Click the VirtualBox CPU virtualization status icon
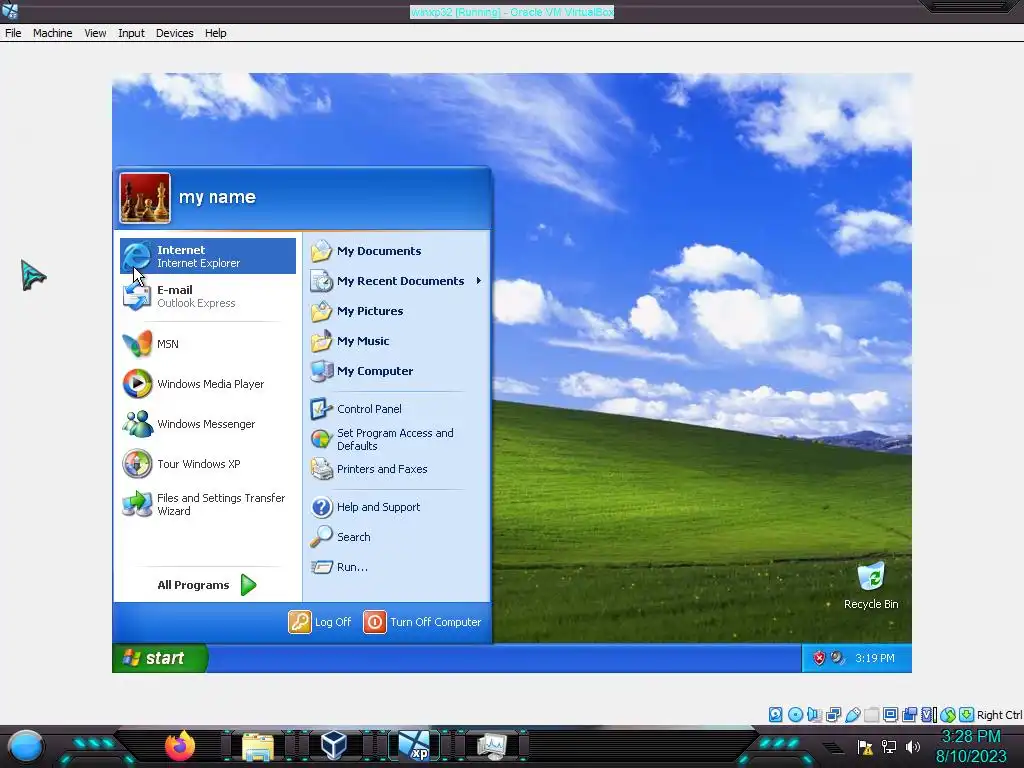The width and height of the screenshot is (1024, 768). (x=929, y=714)
